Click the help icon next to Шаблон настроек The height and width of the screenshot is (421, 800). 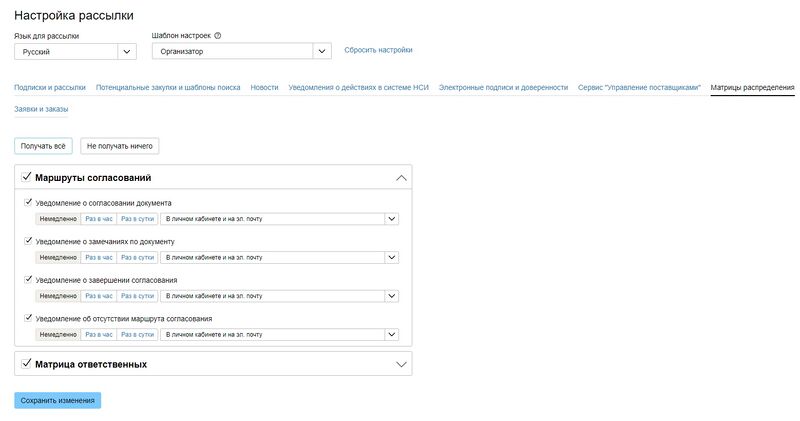pyautogui.click(x=218, y=36)
